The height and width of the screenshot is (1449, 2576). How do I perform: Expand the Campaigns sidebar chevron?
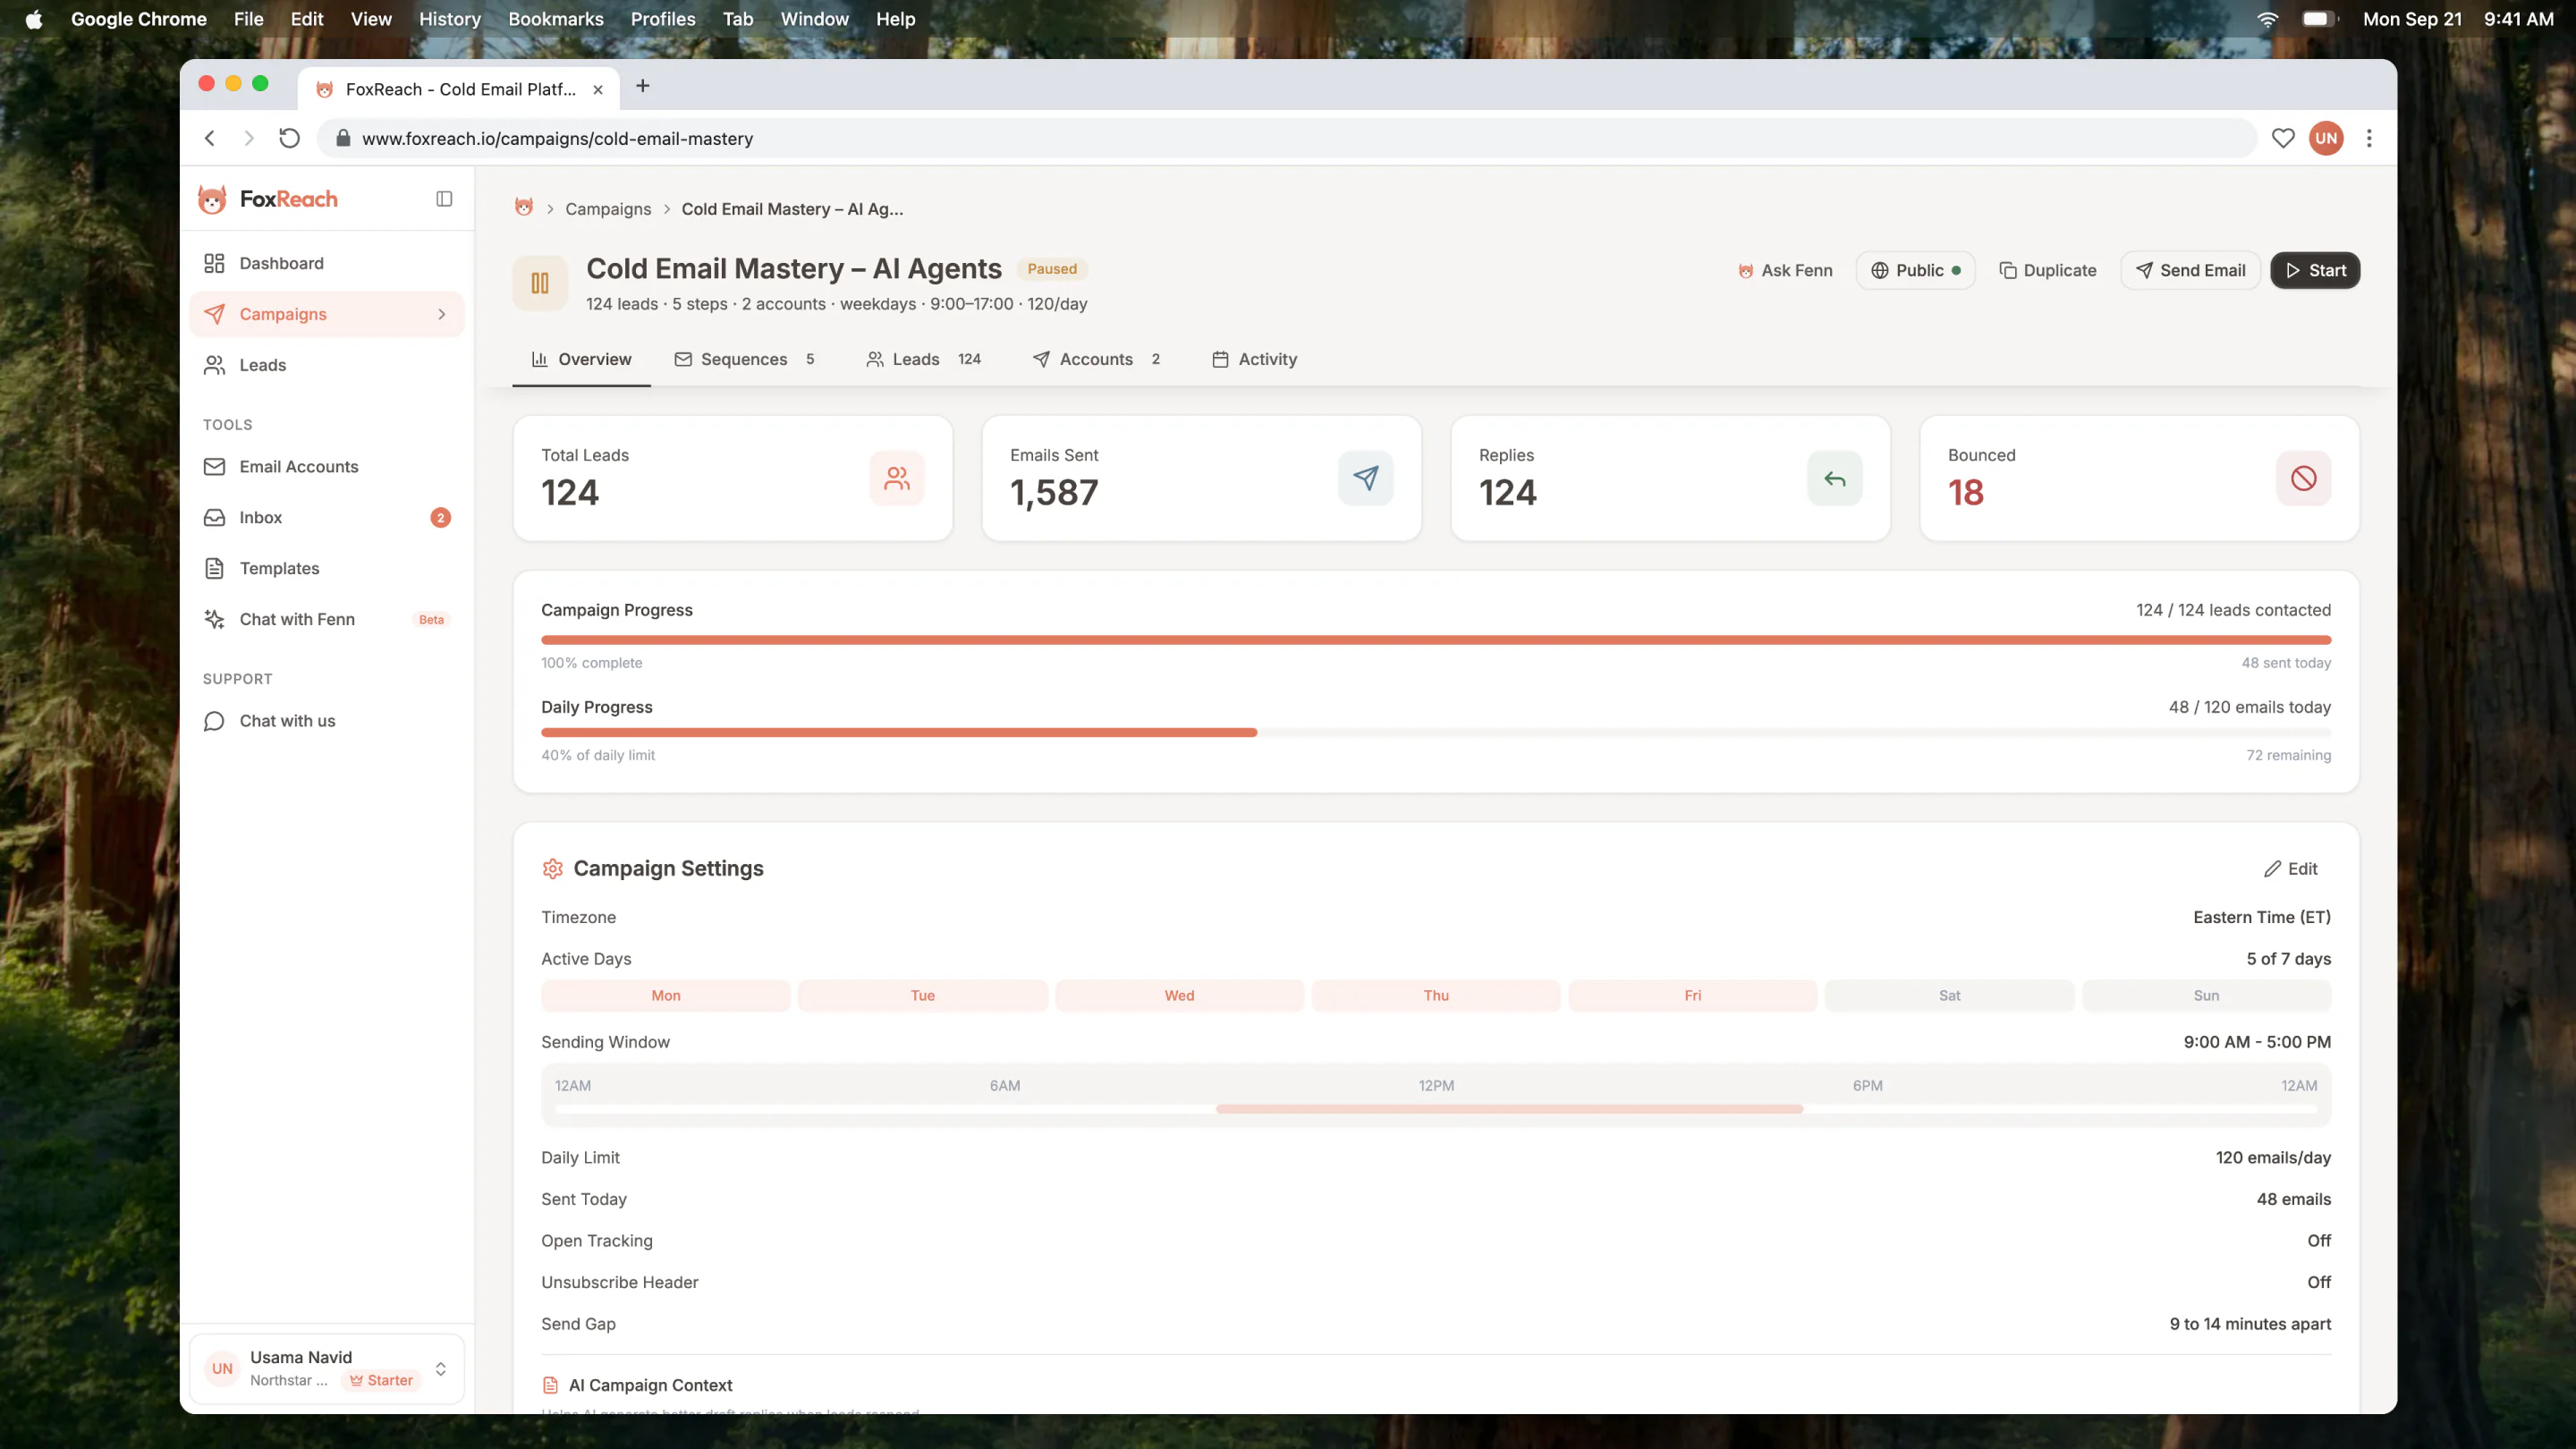(x=441, y=314)
